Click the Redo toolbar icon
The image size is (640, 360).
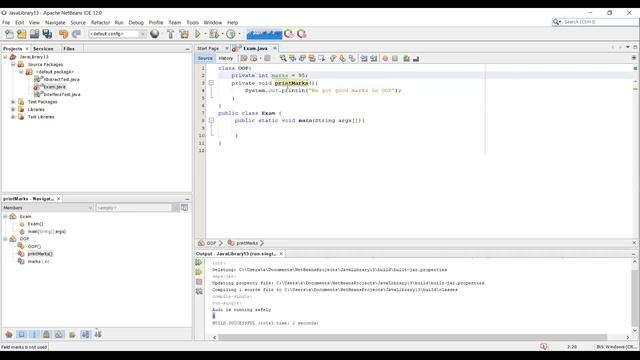(x=76, y=34)
